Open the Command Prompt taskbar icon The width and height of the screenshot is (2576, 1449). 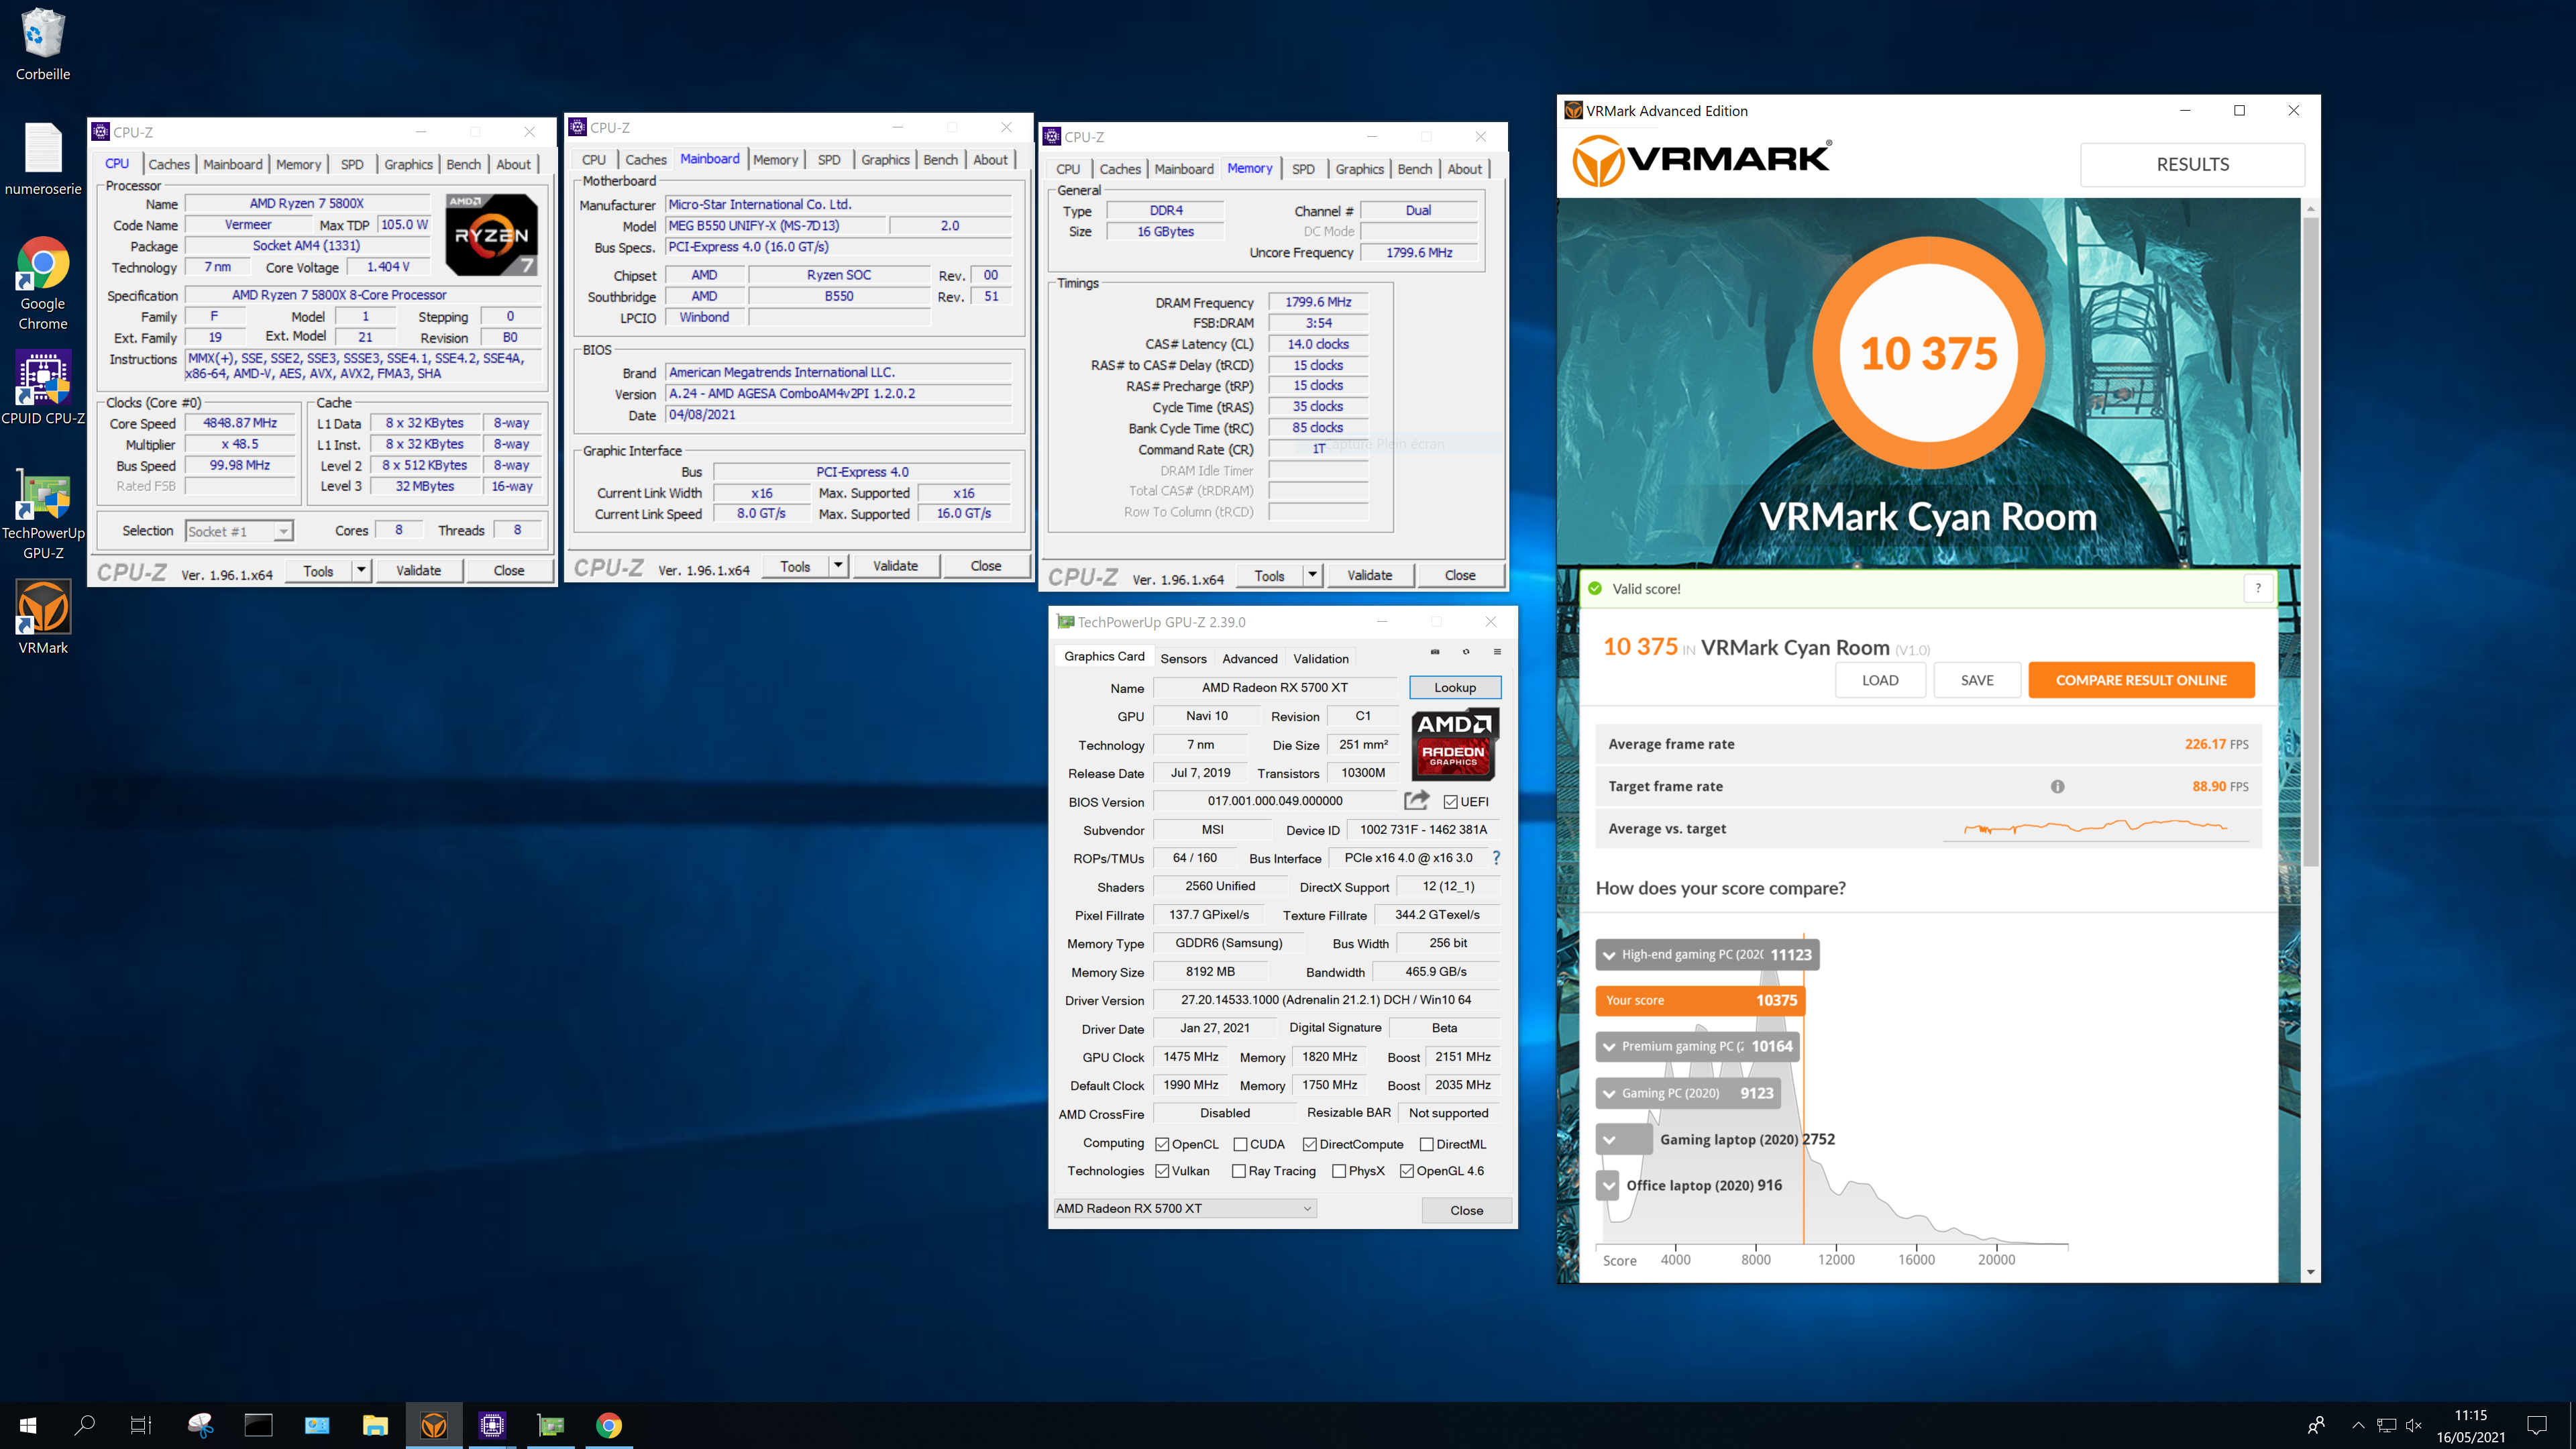pyautogui.click(x=258, y=1425)
